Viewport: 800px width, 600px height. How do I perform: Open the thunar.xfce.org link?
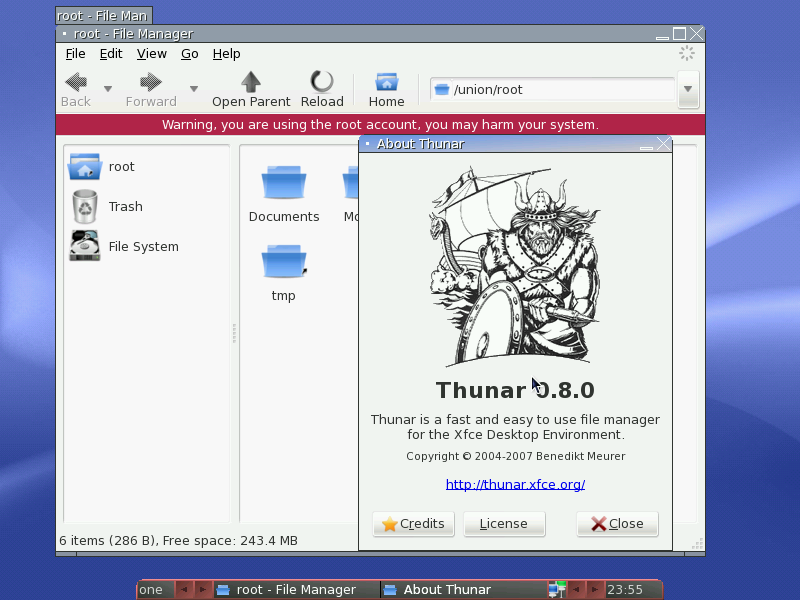(x=515, y=484)
